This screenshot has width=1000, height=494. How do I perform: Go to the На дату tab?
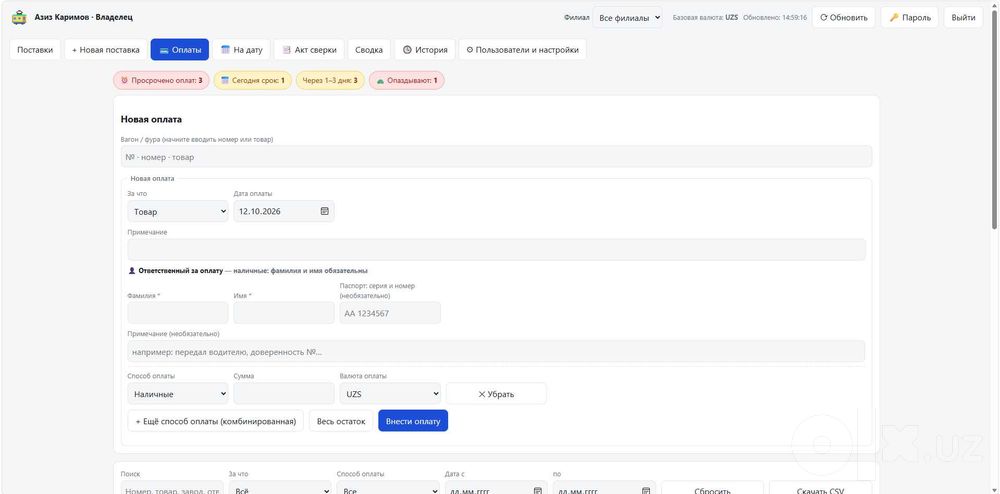pyautogui.click(x=242, y=50)
